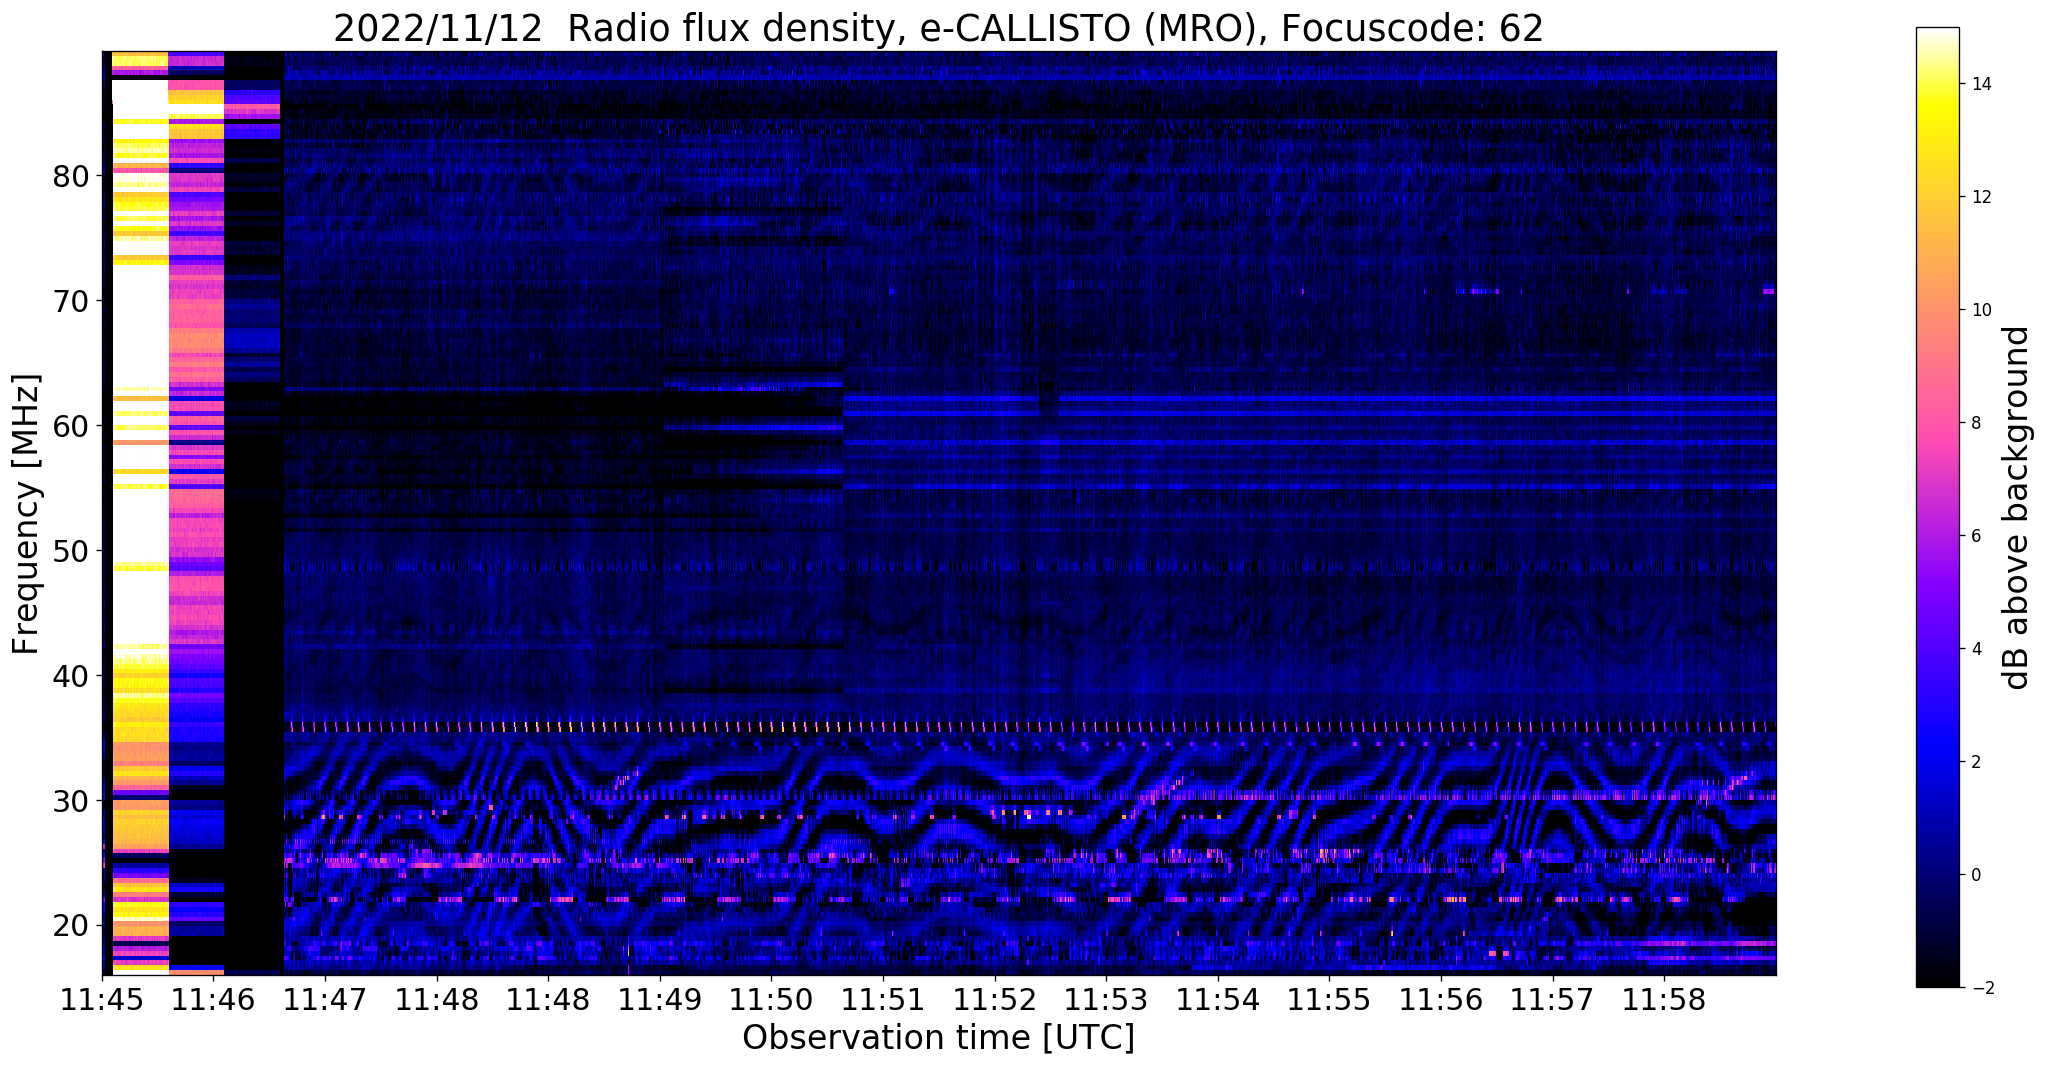Image resolution: width=2047 pixels, height=1067 pixels.
Task: Click the 'Frequency [MHz]' axis label
Action: click(27, 514)
